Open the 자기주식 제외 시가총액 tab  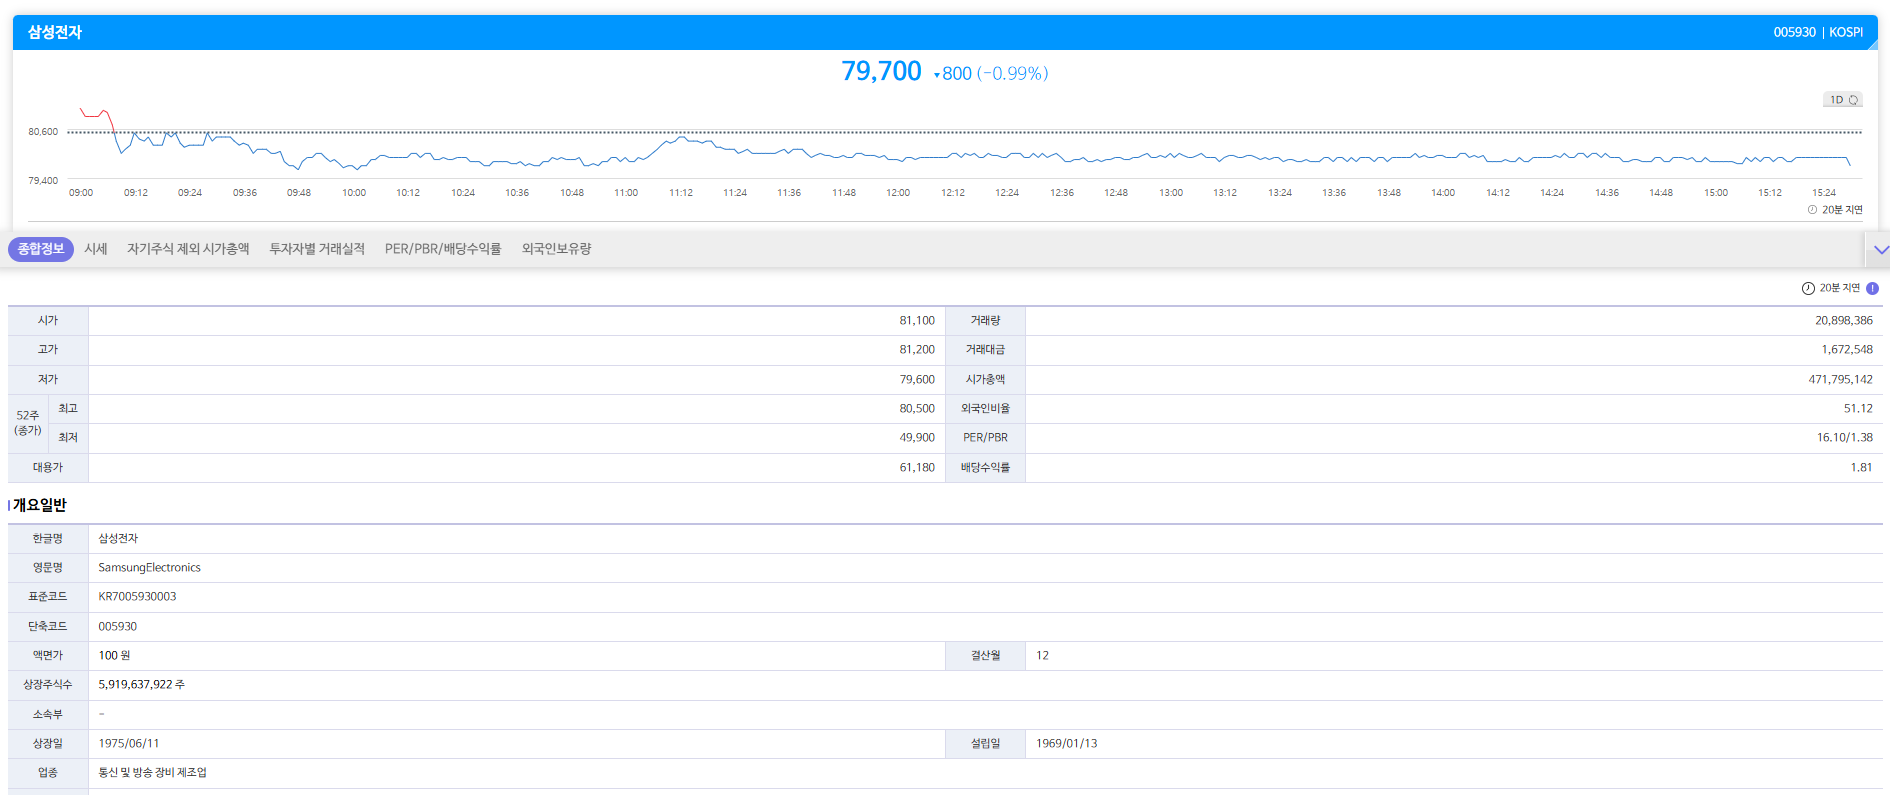(188, 249)
